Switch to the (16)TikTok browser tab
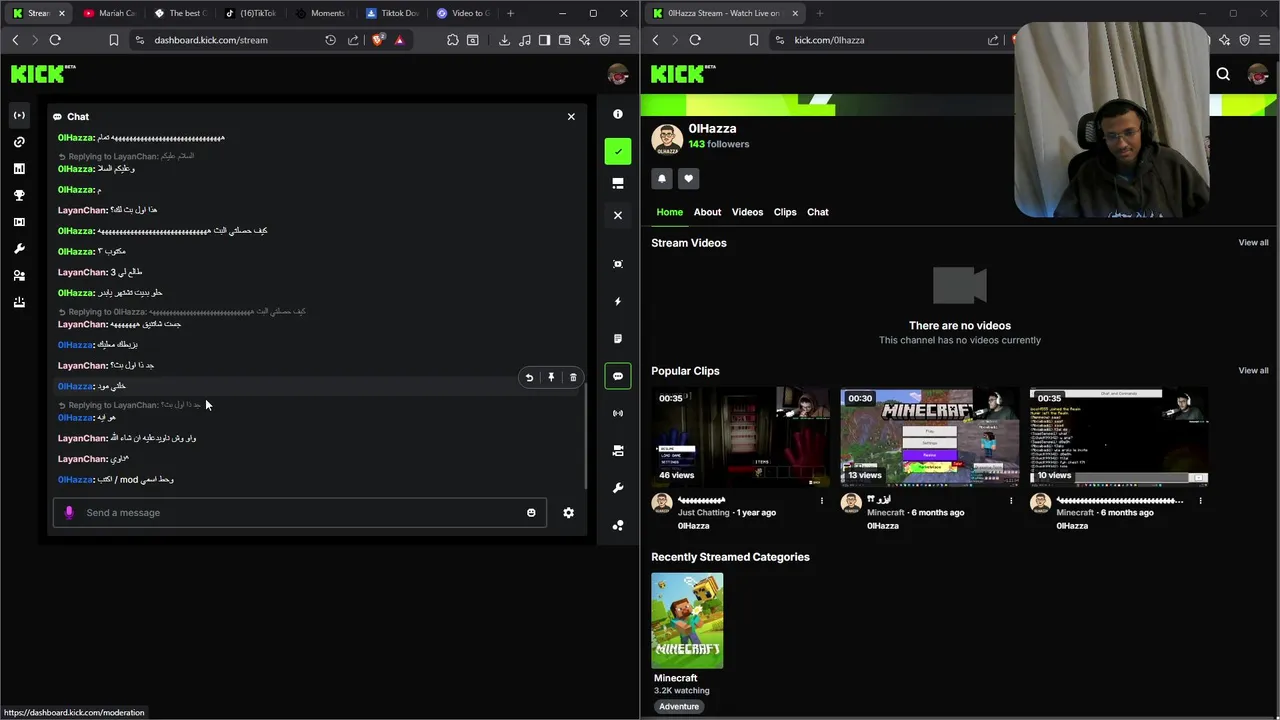This screenshot has width=1280, height=720. pos(250,13)
